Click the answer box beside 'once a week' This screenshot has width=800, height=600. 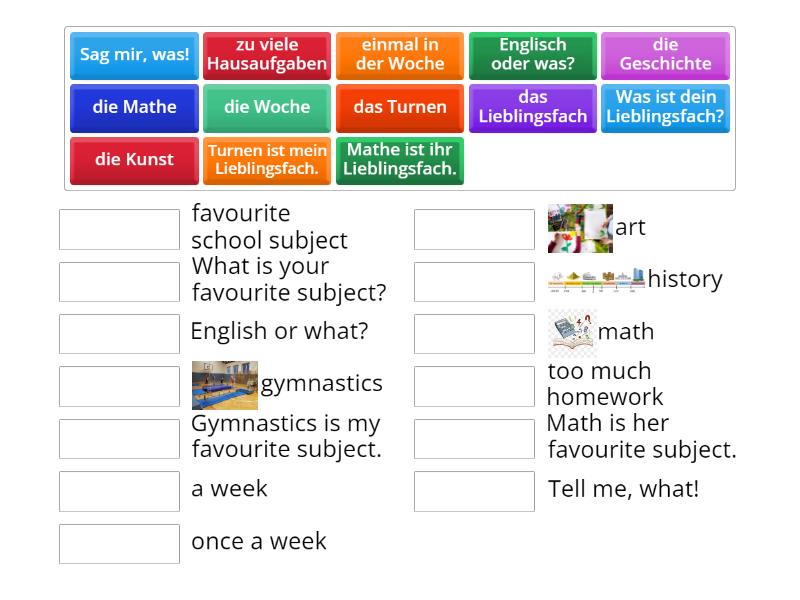(x=119, y=544)
